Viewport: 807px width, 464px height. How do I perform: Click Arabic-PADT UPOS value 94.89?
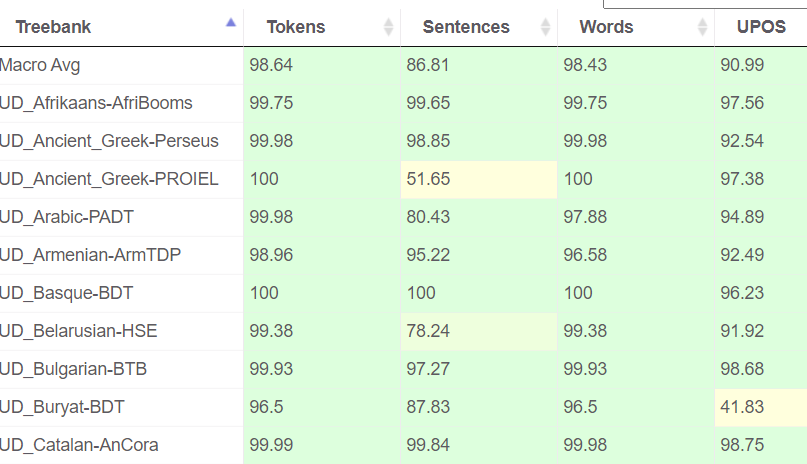click(742, 217)
